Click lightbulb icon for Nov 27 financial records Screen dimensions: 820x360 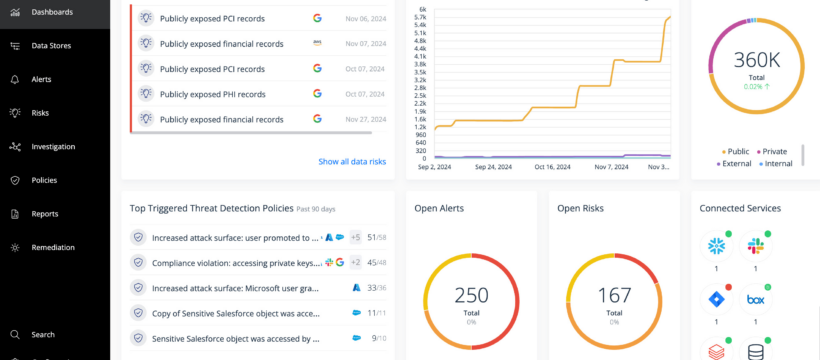(146, 119)
